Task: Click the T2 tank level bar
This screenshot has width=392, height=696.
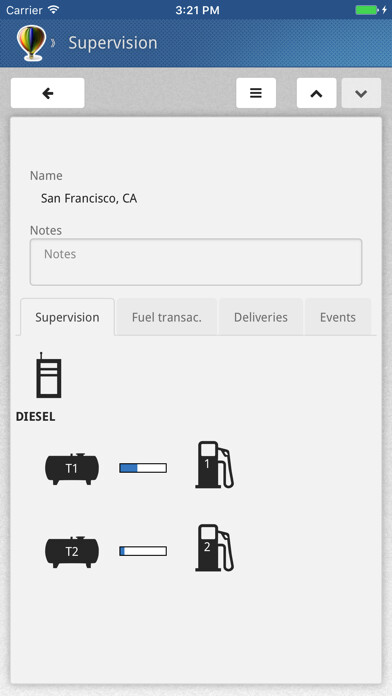Action: (143, 551)
